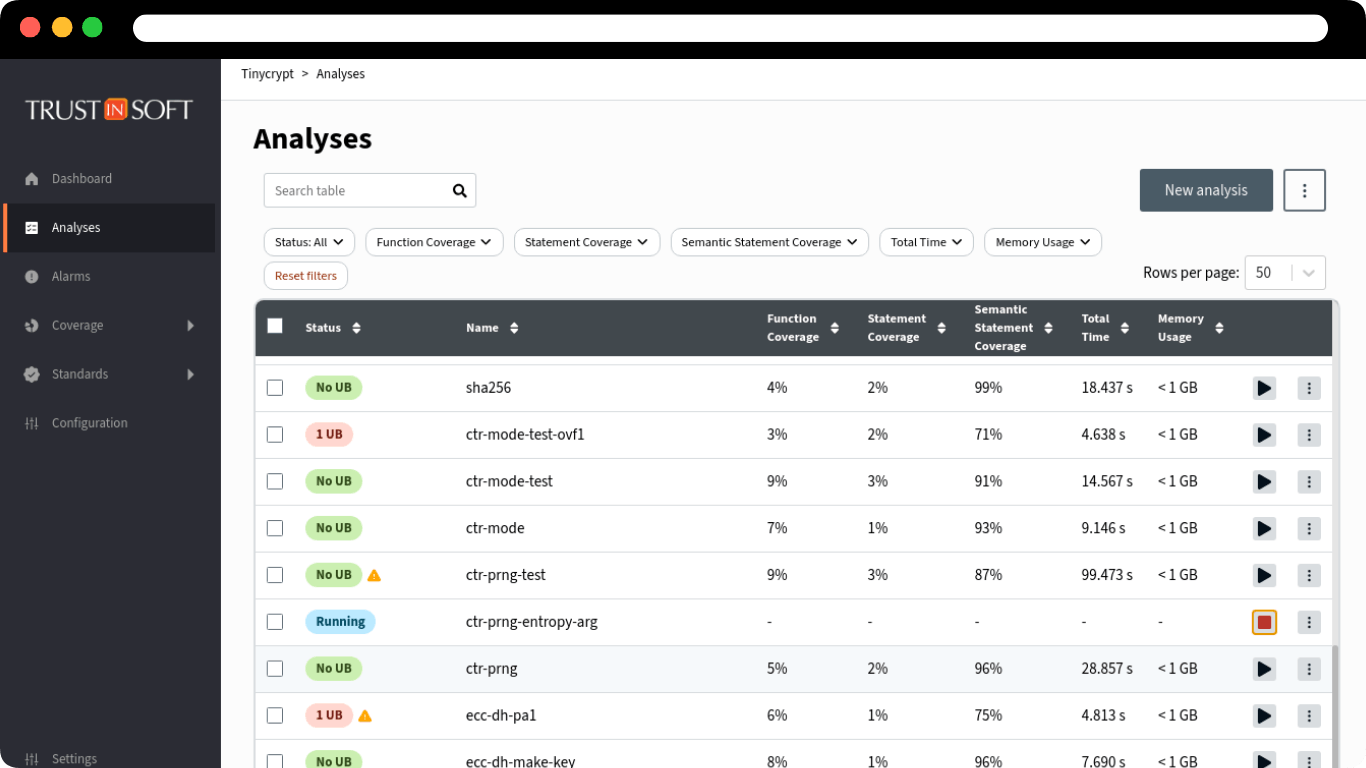Run the ctr-prng analysis
This screenshot has width=1366, height=768.
(x=1264, y=669)
